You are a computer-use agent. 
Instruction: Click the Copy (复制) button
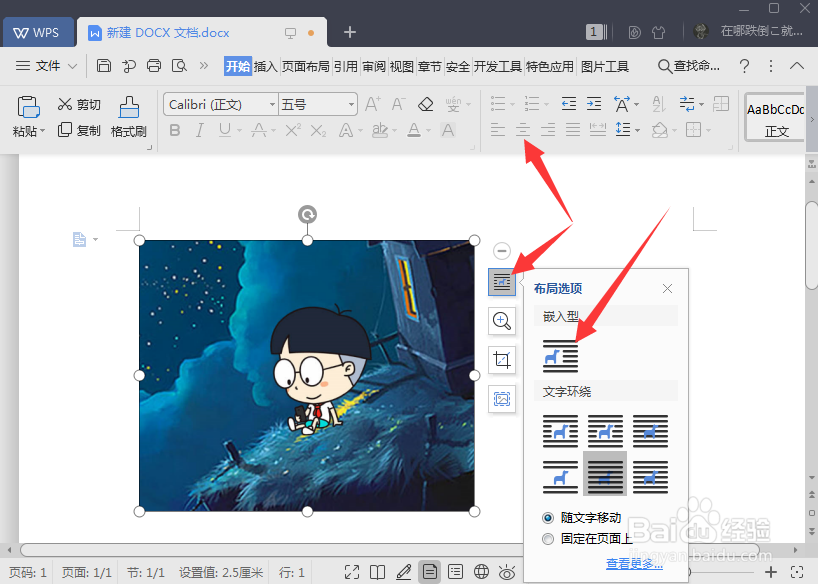[x=79, y=130]
